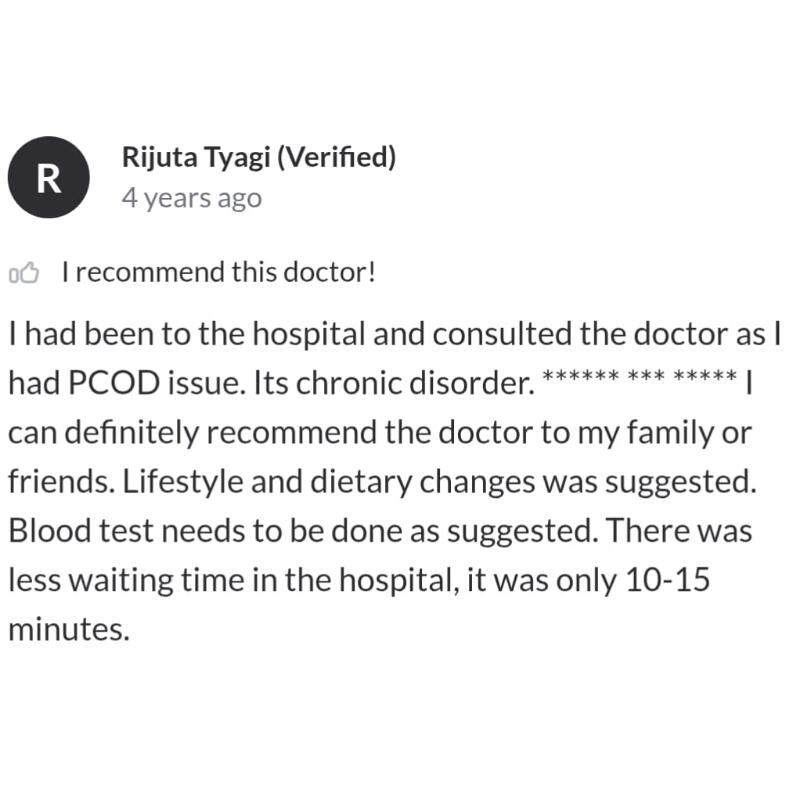Click the 'Blood test needs' sentence
Viewport: 800px width, 800px height.
coord(304,531)
